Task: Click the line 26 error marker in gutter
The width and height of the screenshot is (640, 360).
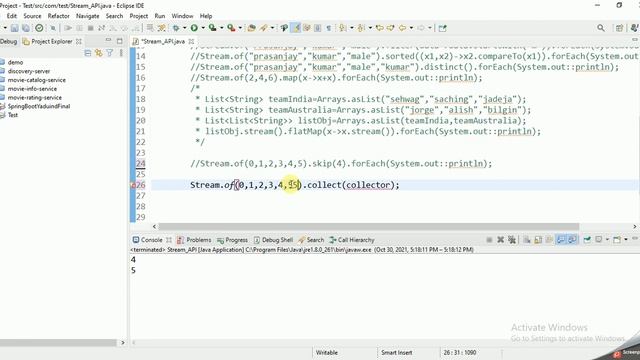Action: point(133,185)
